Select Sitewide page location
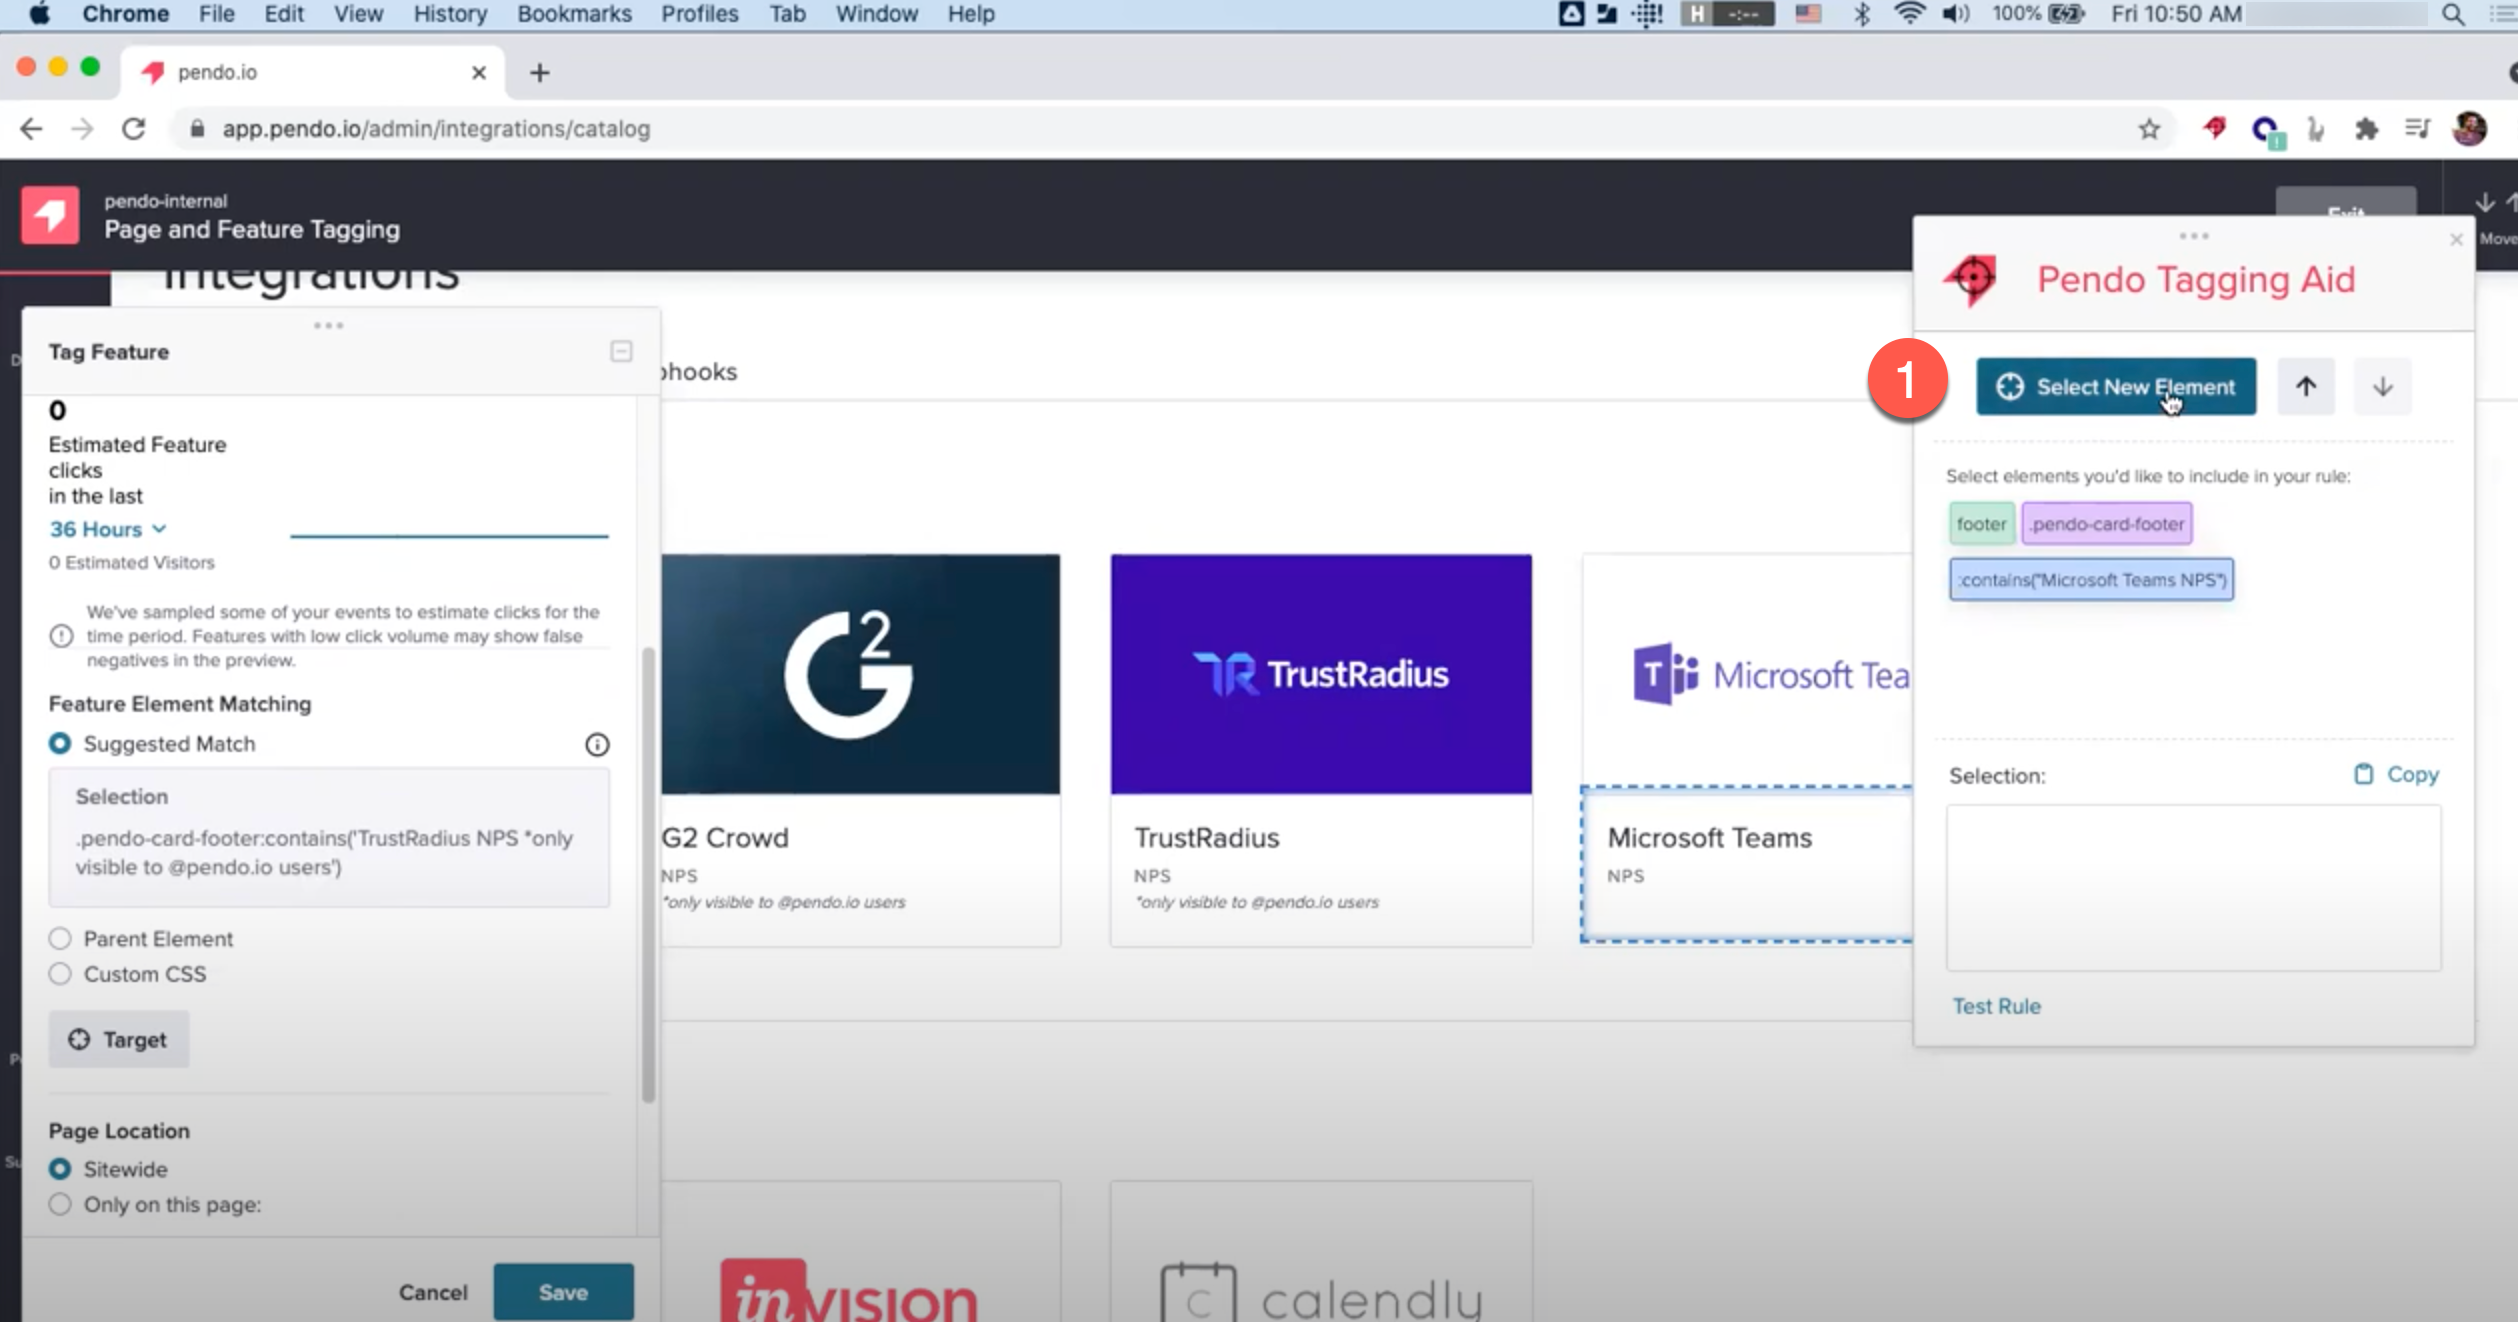 60,1169
